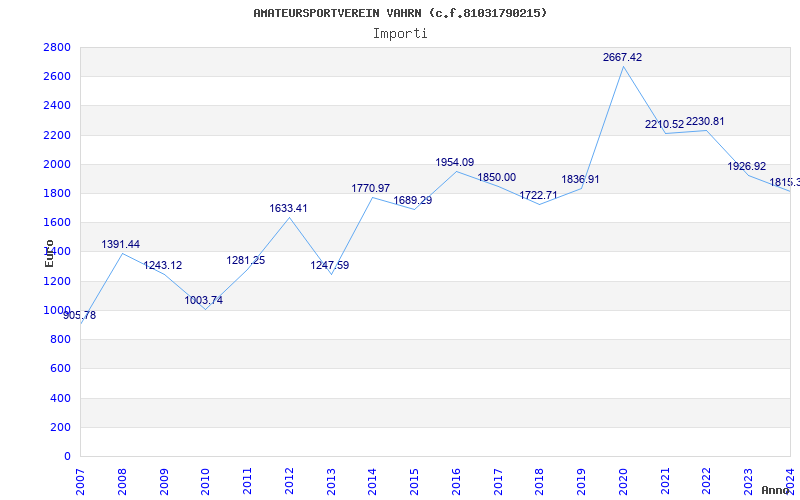The height and width of the screenshot is (500, 800).
Task: Click the 1003.74 data point label
Action: pyautogui.click(x=204, y=301)
